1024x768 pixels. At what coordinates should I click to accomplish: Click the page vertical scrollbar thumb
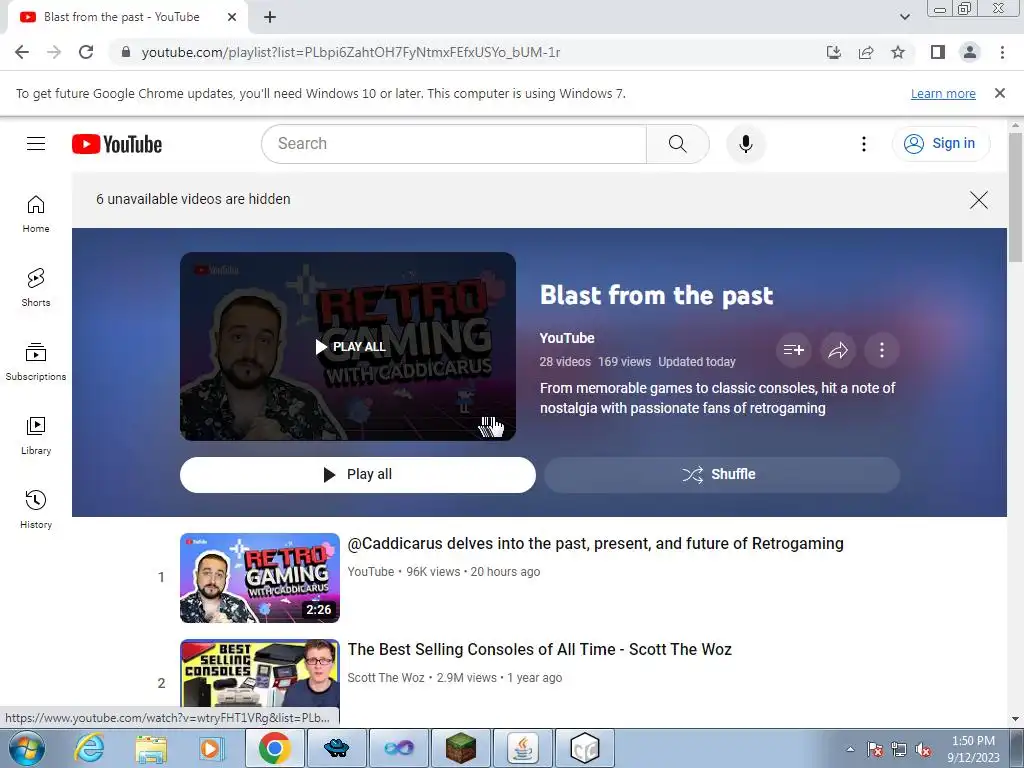click(x=1015, y=196)
